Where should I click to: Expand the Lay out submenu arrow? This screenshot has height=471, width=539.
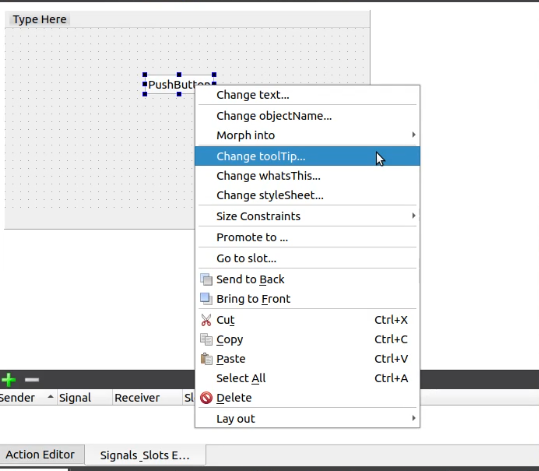coord(414,418)
